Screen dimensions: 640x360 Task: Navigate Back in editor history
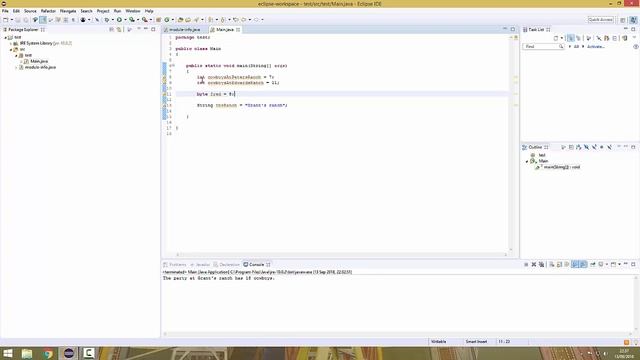pyautogui.click(x=244, y=20)
